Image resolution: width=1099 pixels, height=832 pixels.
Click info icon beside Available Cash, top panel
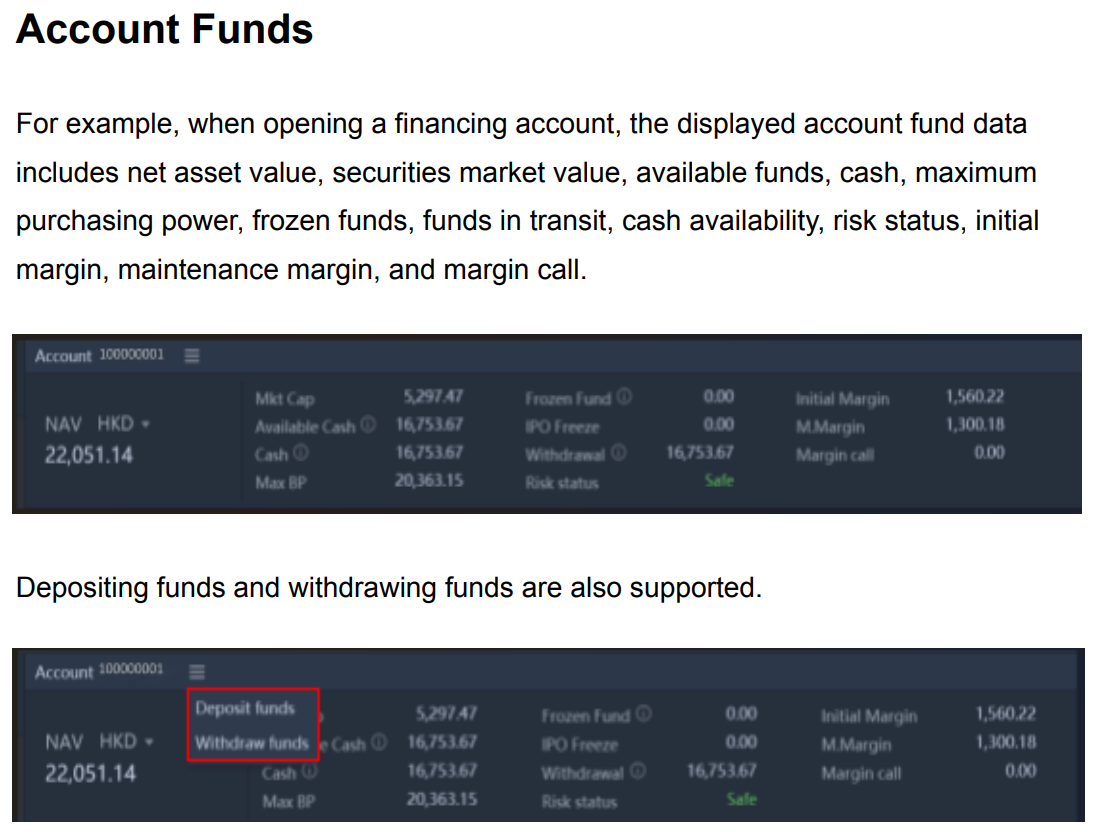[x=369, y=425]
